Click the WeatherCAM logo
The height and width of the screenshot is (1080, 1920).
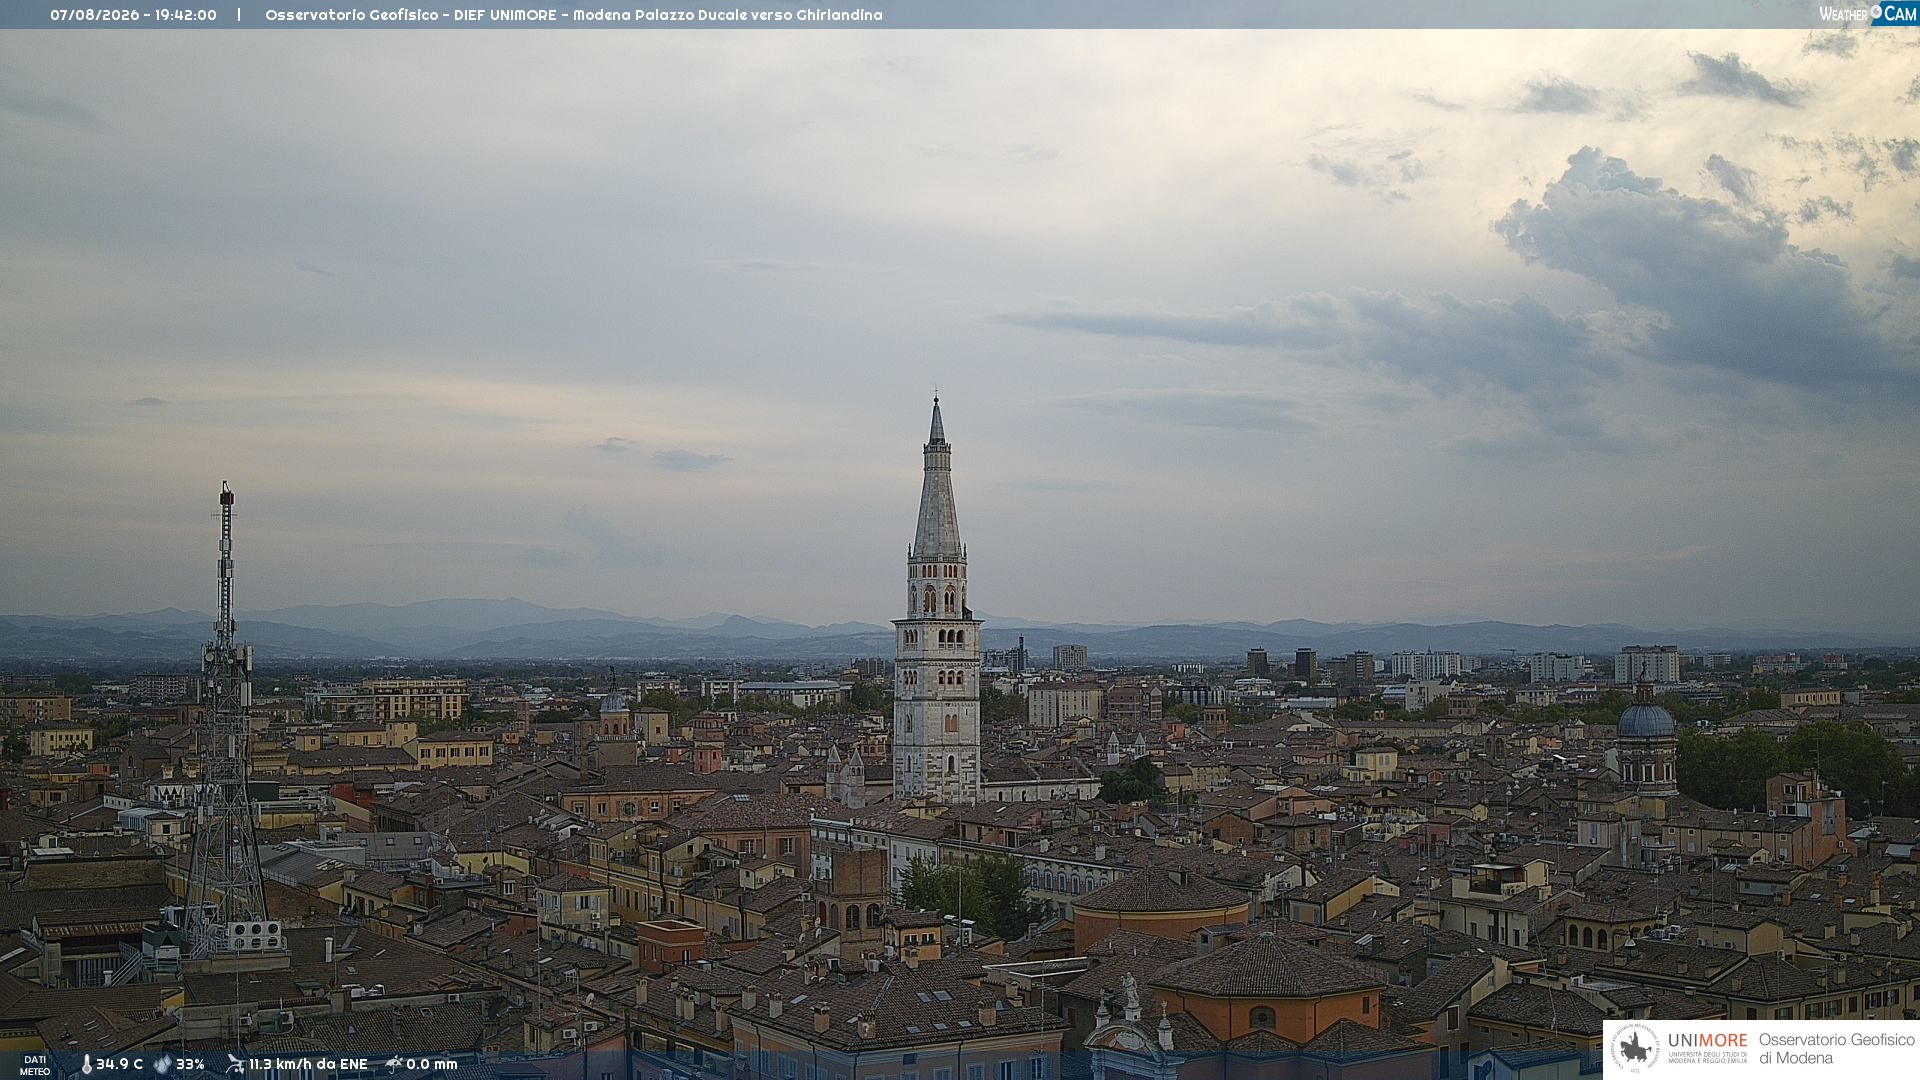click(x=1868, y=14)
